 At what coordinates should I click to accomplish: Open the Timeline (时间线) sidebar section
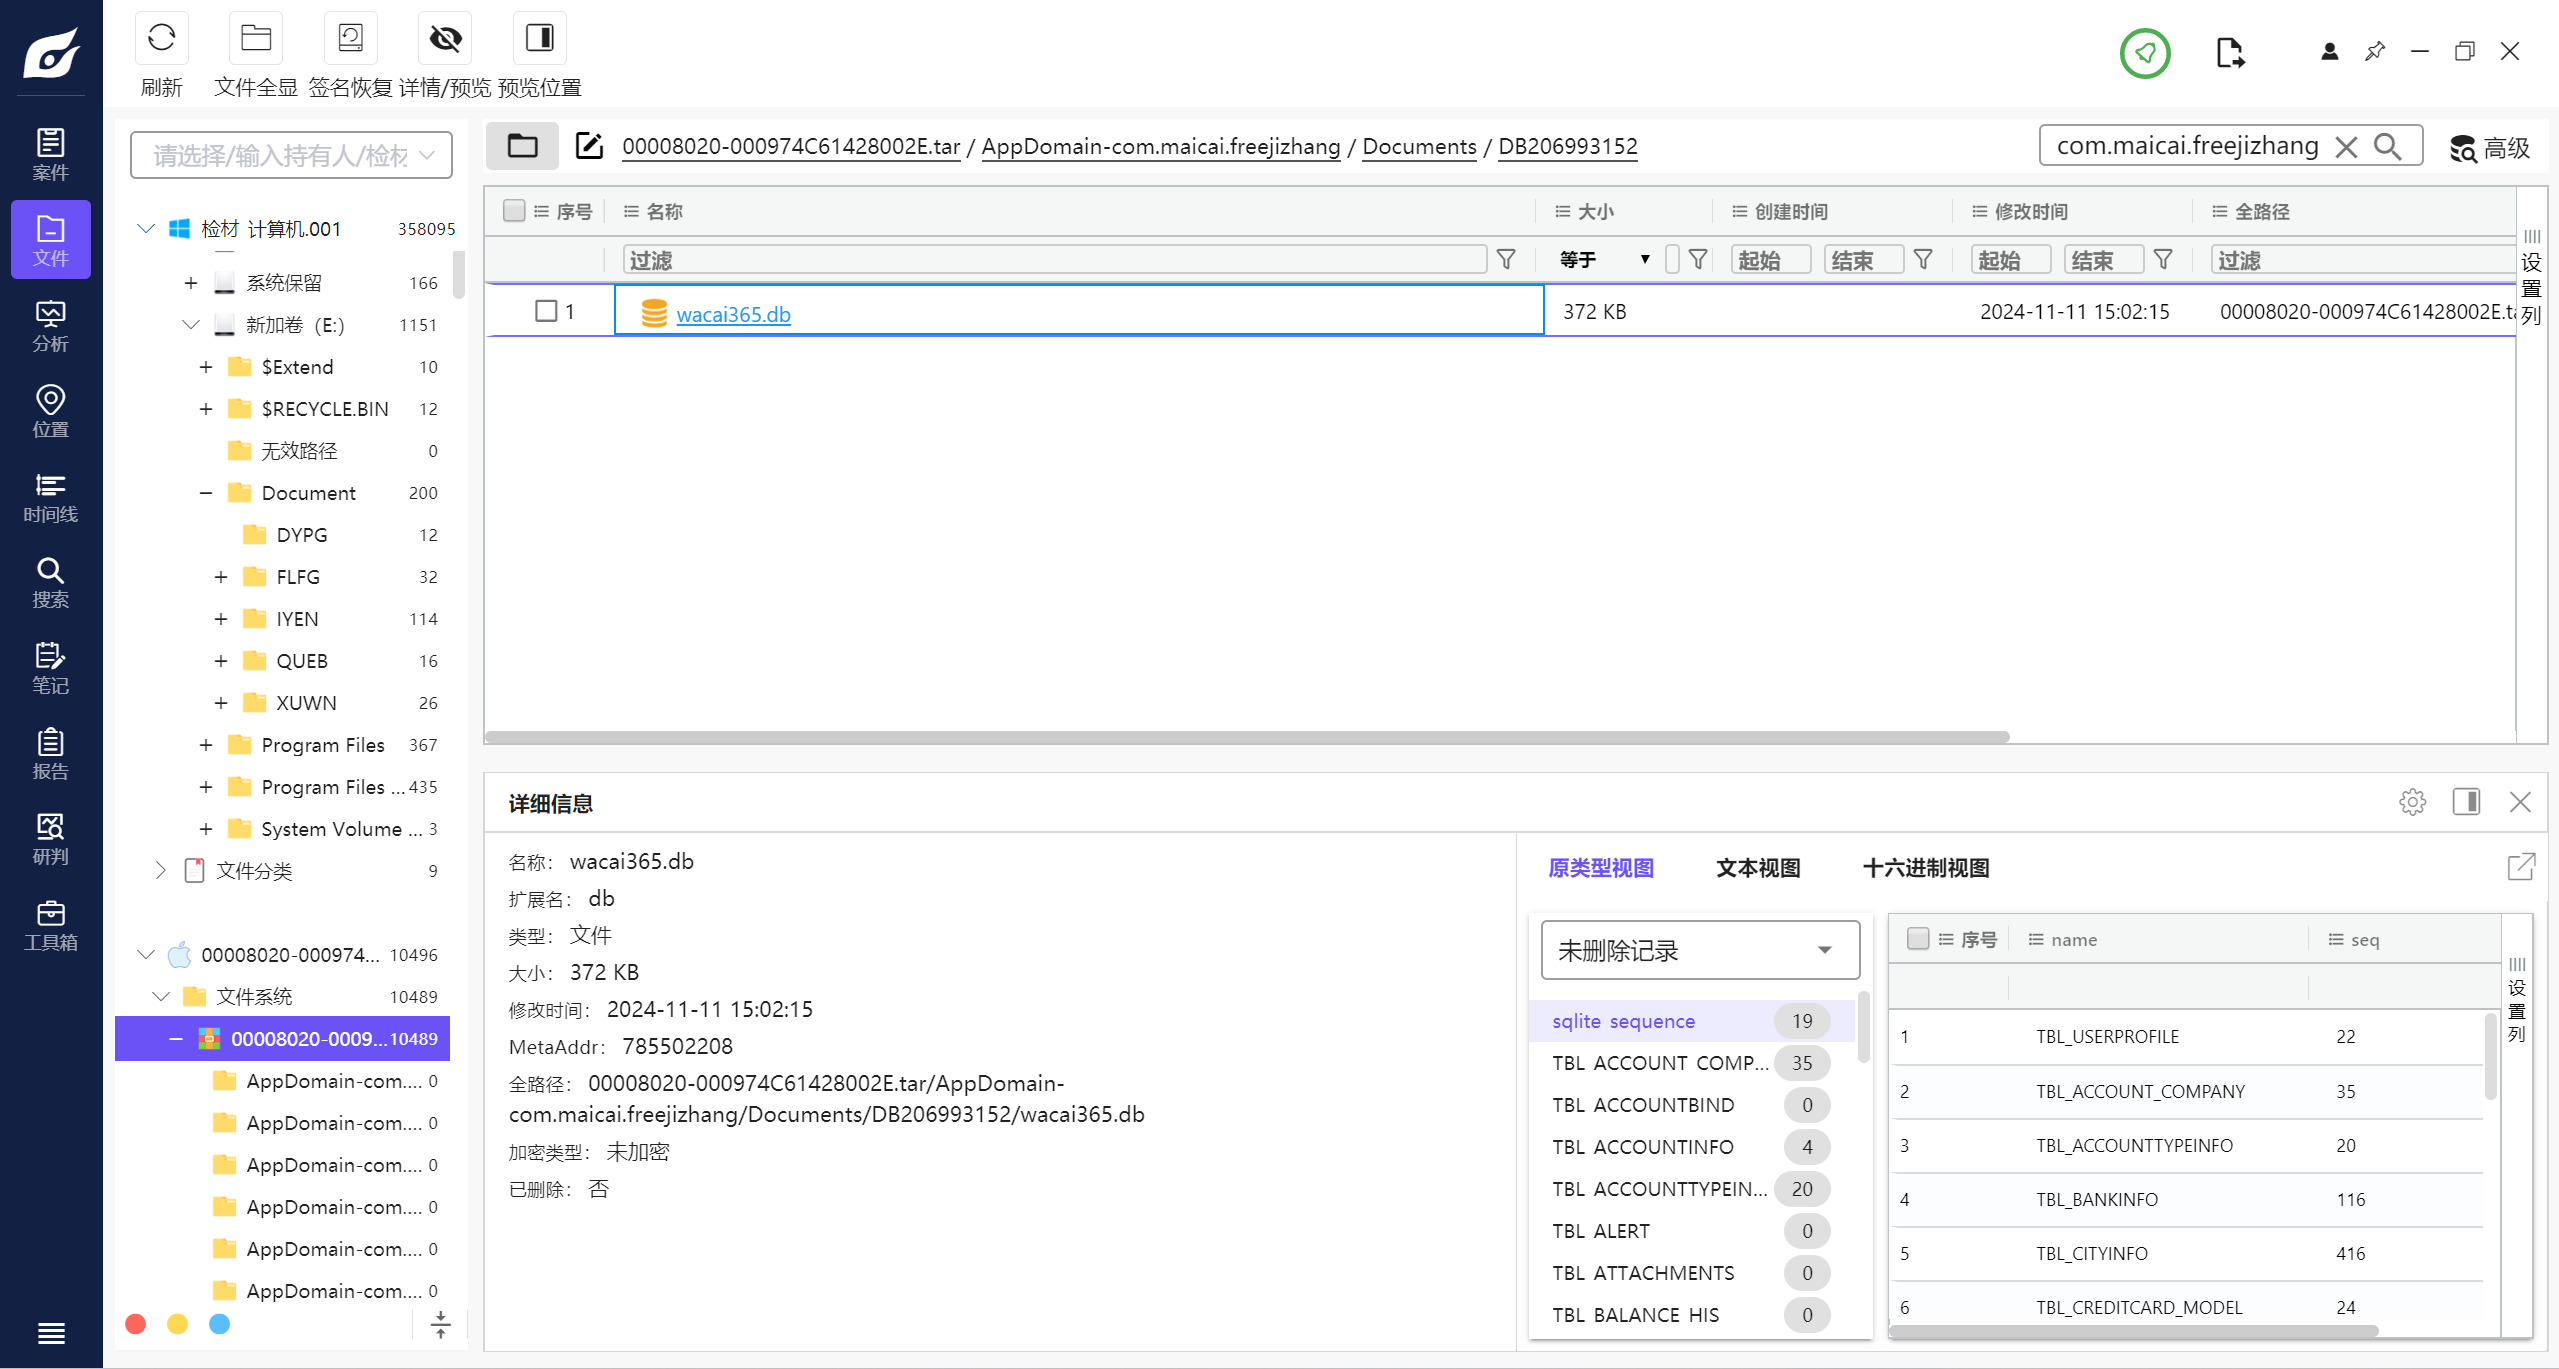click(50, 497)
